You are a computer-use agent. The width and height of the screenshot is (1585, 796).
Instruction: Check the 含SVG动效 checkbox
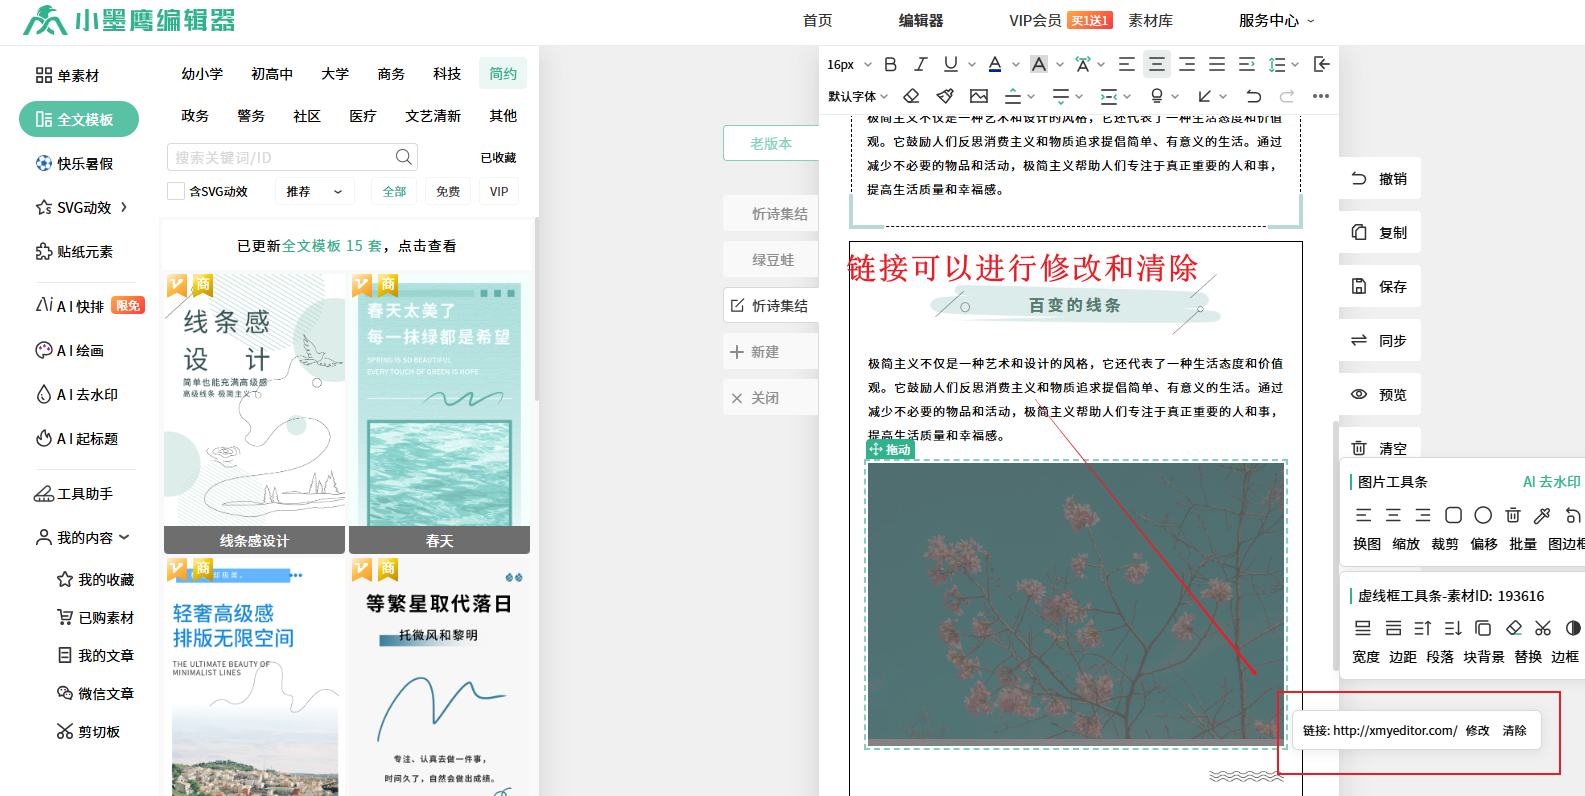(x=176, y=191)
